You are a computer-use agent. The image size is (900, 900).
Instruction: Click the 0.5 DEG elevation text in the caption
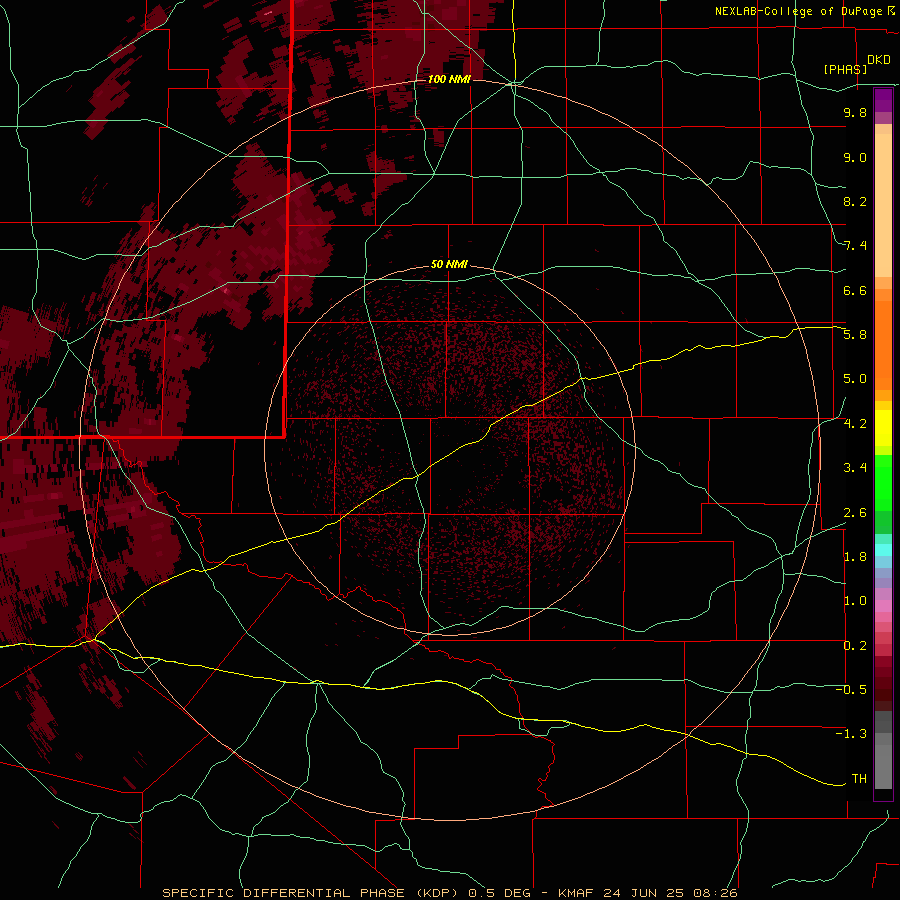[x=500, y=893]
